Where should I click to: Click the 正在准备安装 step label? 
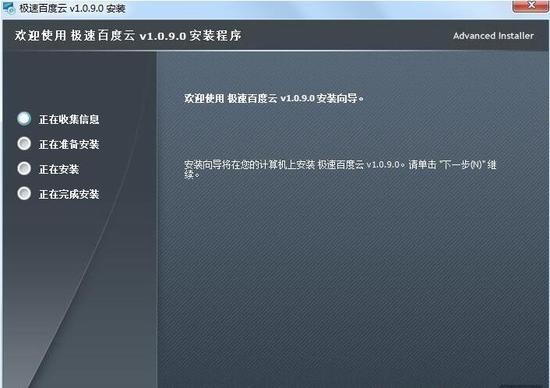(x=69, y=145)
